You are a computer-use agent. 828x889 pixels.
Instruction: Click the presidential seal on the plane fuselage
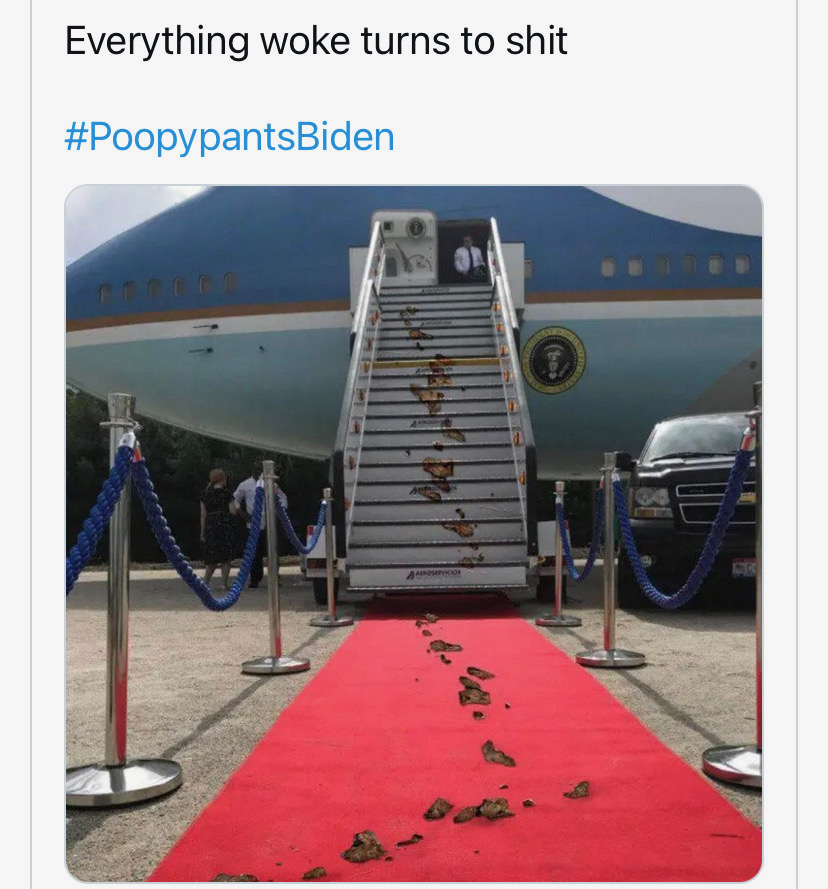[x=554, y=360]
